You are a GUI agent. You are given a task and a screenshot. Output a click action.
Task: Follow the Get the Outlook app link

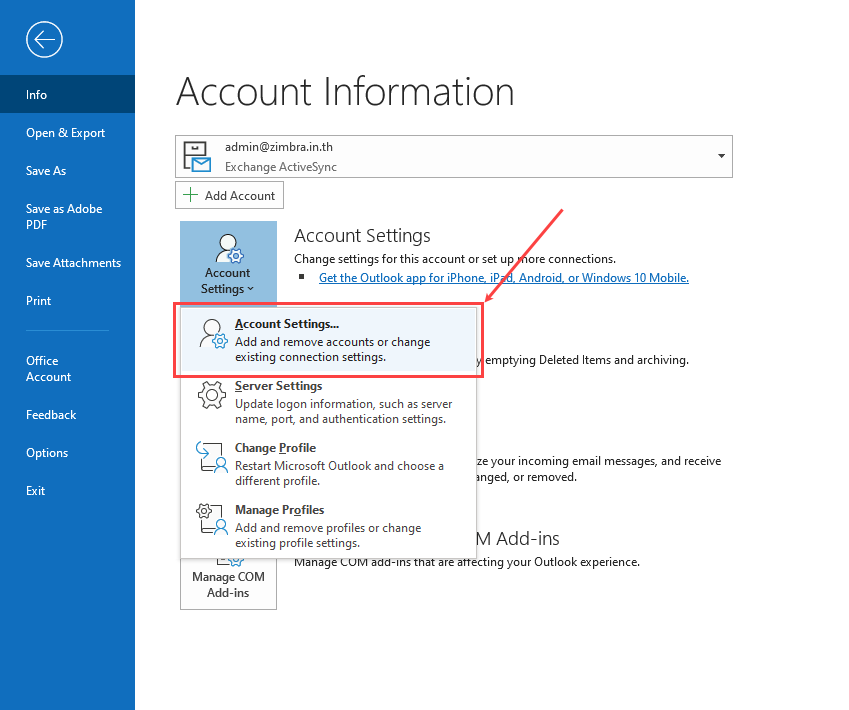pos(503,278)
